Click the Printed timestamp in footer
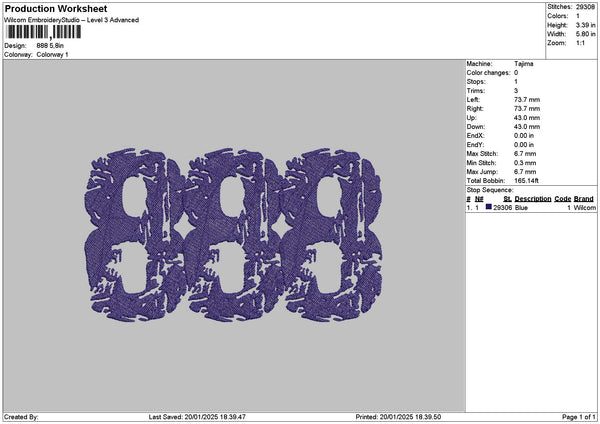Viewport: 600px width, 424px height. pos(397,417)
